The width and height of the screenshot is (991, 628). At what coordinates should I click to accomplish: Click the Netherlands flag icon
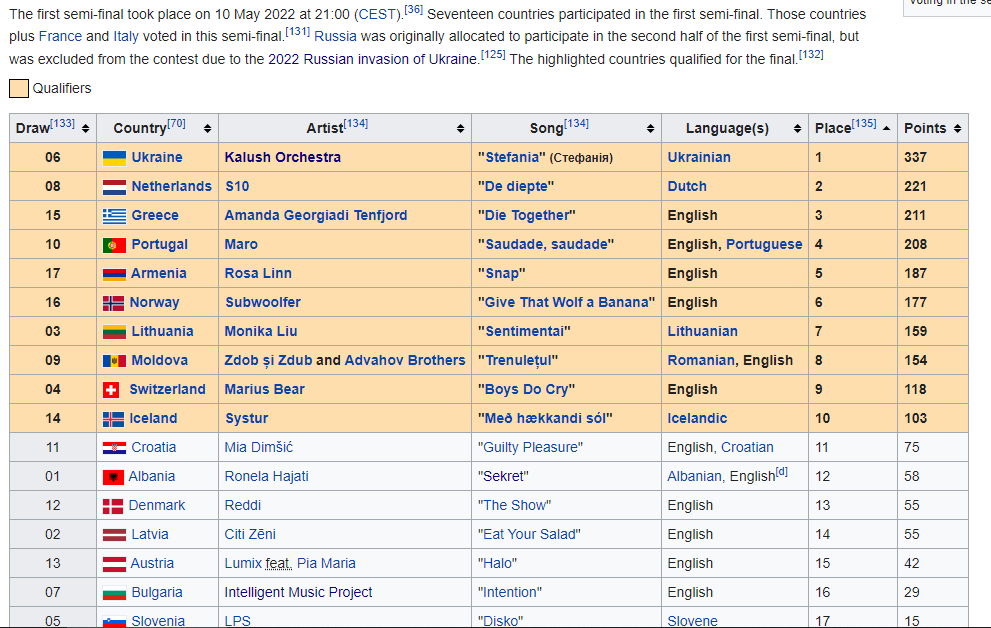[x=114, y=187]
